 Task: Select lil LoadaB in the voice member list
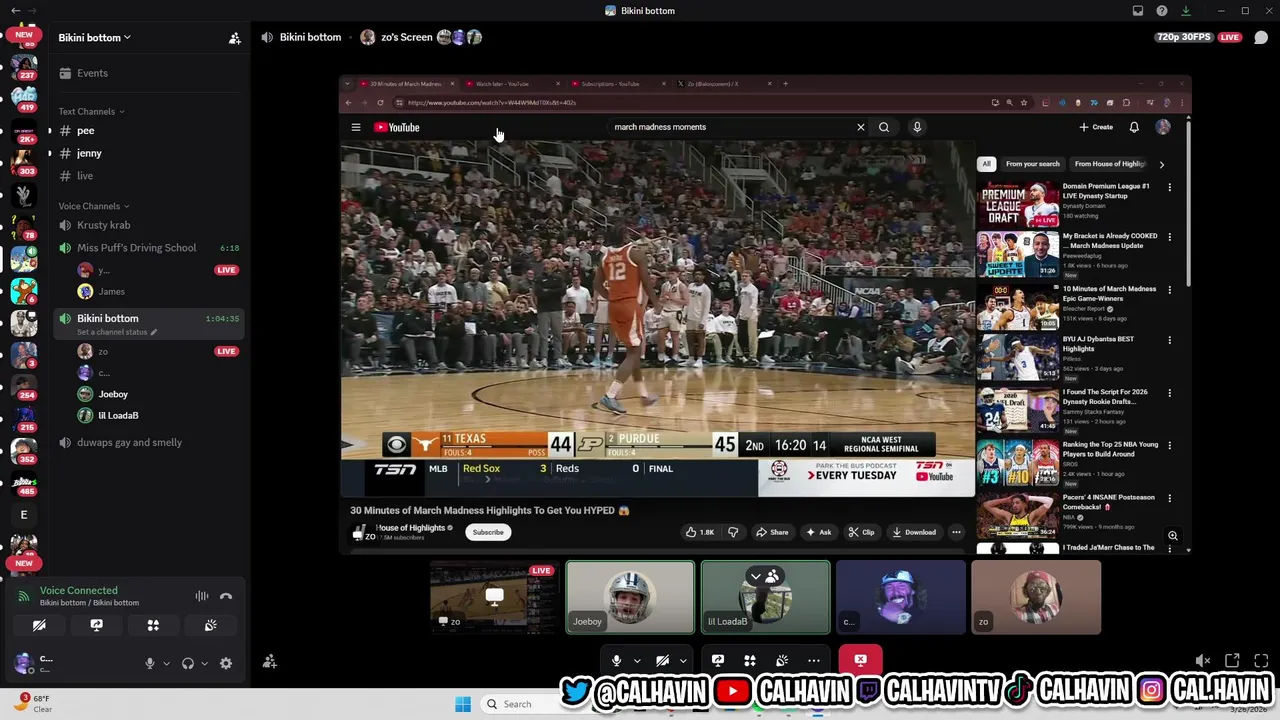(x=118, y=415)
